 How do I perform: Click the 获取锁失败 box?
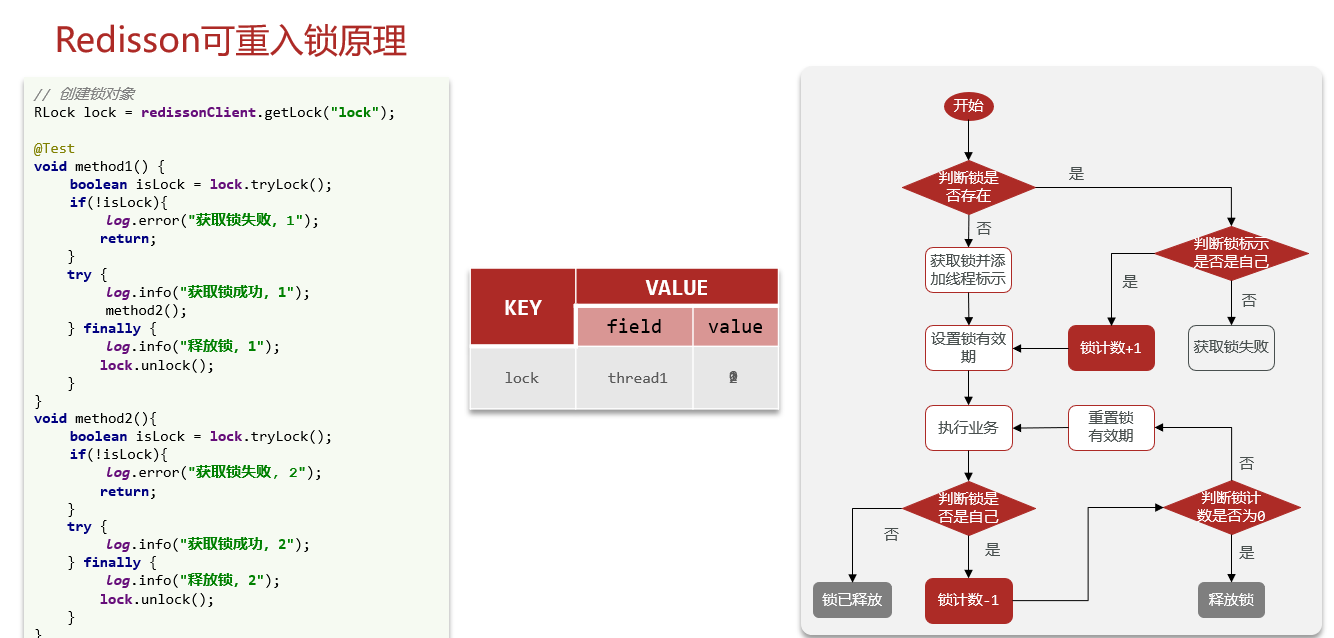tap(1231, 348)
